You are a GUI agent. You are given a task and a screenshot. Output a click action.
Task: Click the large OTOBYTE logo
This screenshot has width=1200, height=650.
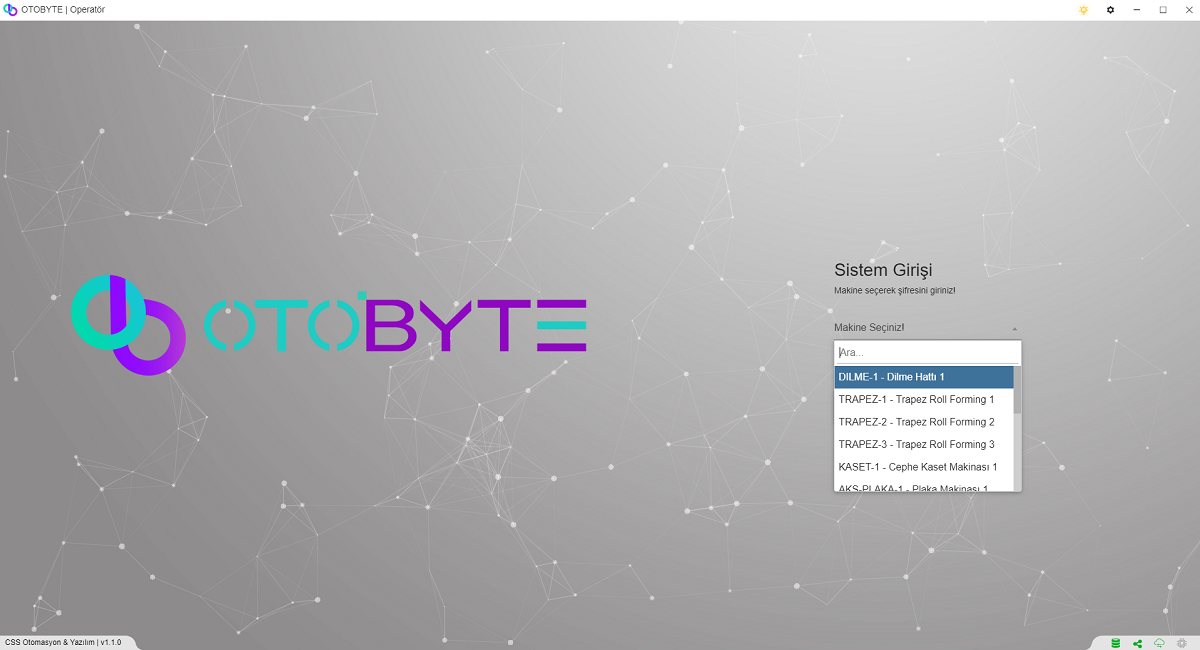(x=328, y=325)
